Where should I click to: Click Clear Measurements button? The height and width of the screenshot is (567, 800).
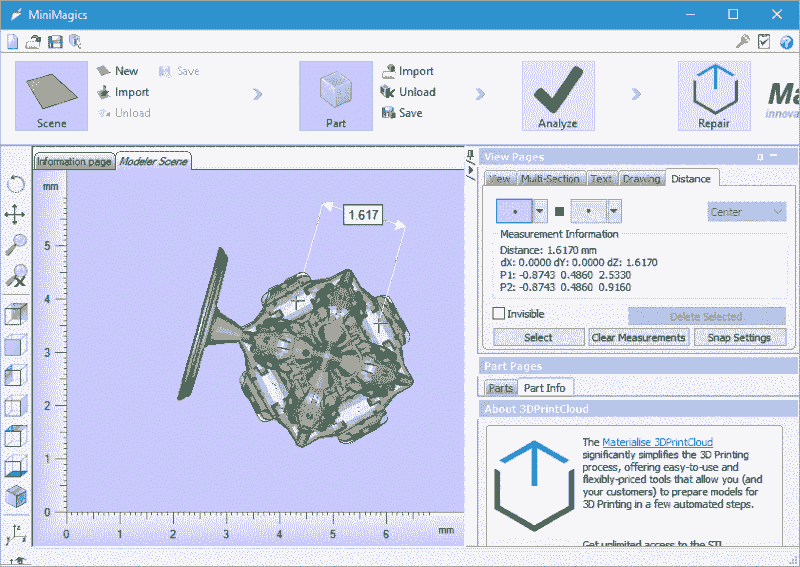click(638, 337)
